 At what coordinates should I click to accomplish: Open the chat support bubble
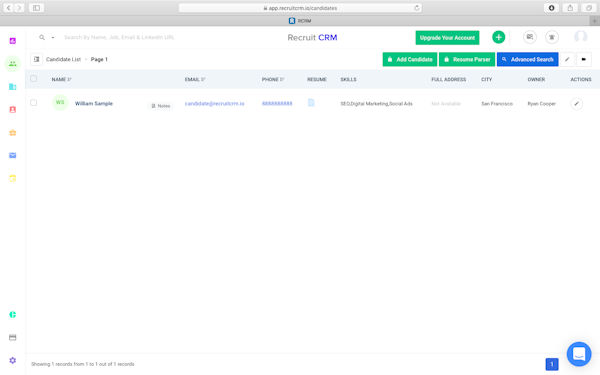pos(579,354)
